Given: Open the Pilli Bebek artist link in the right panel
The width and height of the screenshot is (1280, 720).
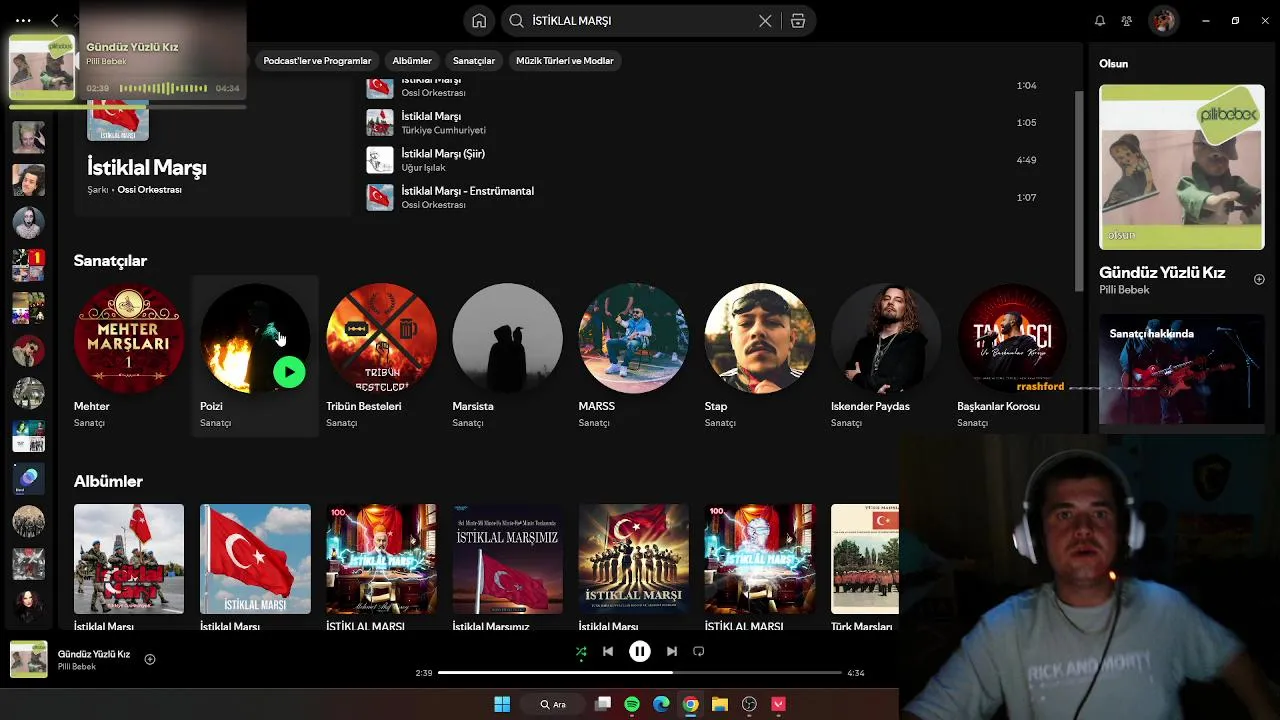Looking at the screenshot, I should click(1124, 290).
